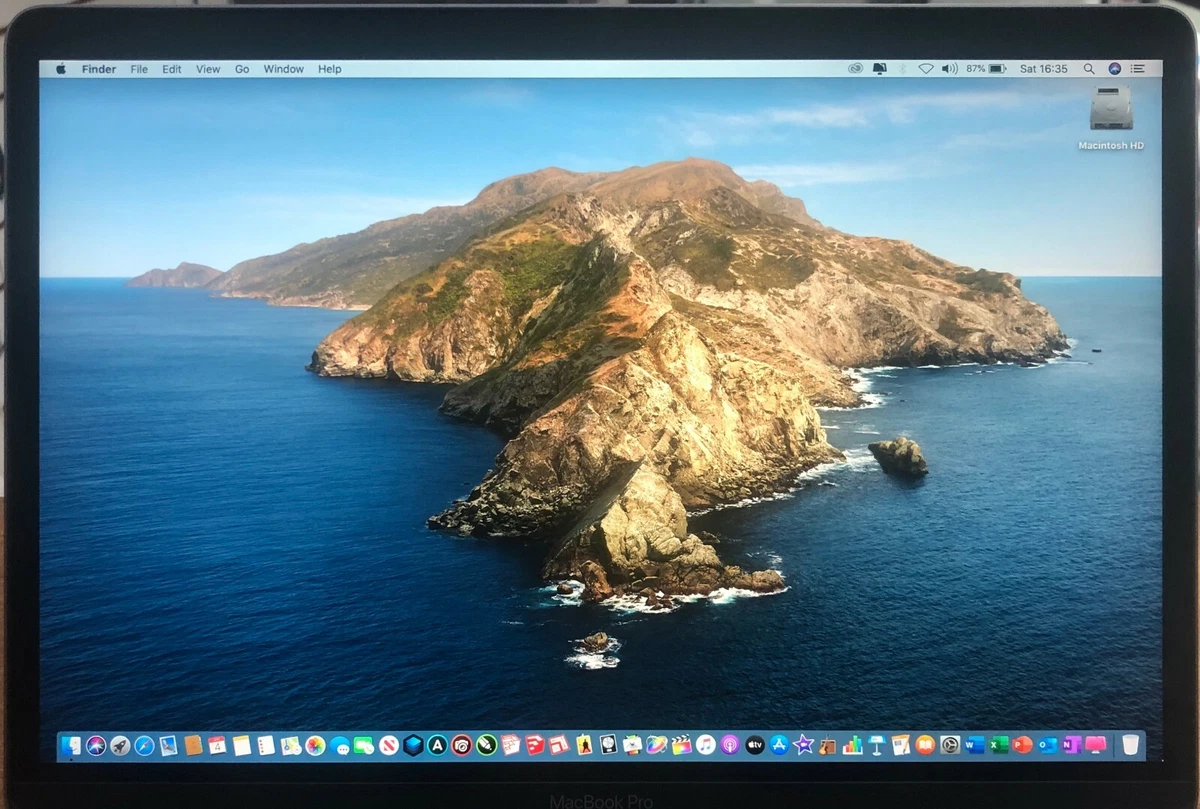
Task: Open the Wi-Fi status menu
Action: tap(926, 69)
